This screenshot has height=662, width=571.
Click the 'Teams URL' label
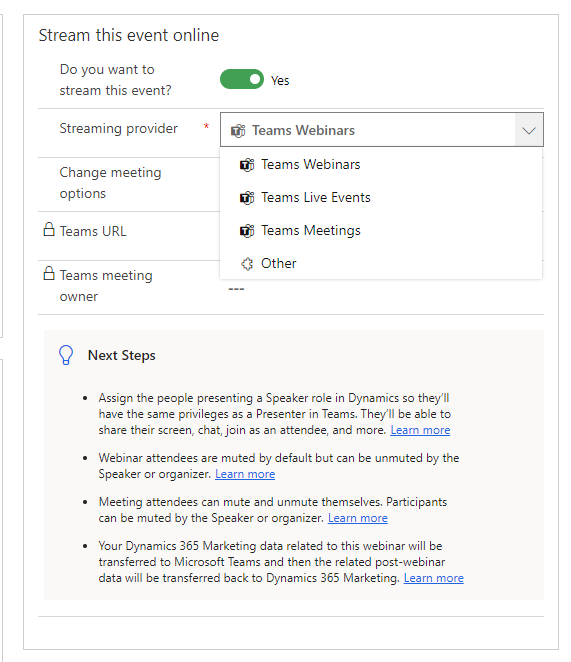pos(93,231)
